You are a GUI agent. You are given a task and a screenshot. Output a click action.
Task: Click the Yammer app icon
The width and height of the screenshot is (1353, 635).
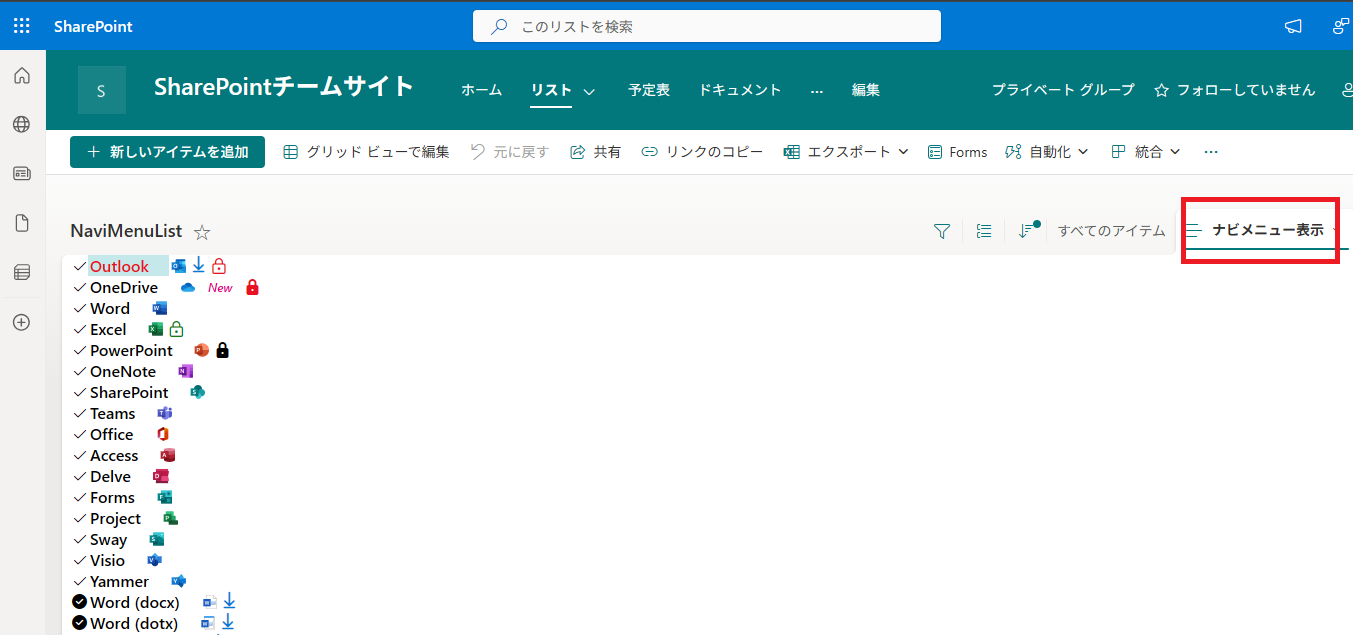[x=178, y=581]
